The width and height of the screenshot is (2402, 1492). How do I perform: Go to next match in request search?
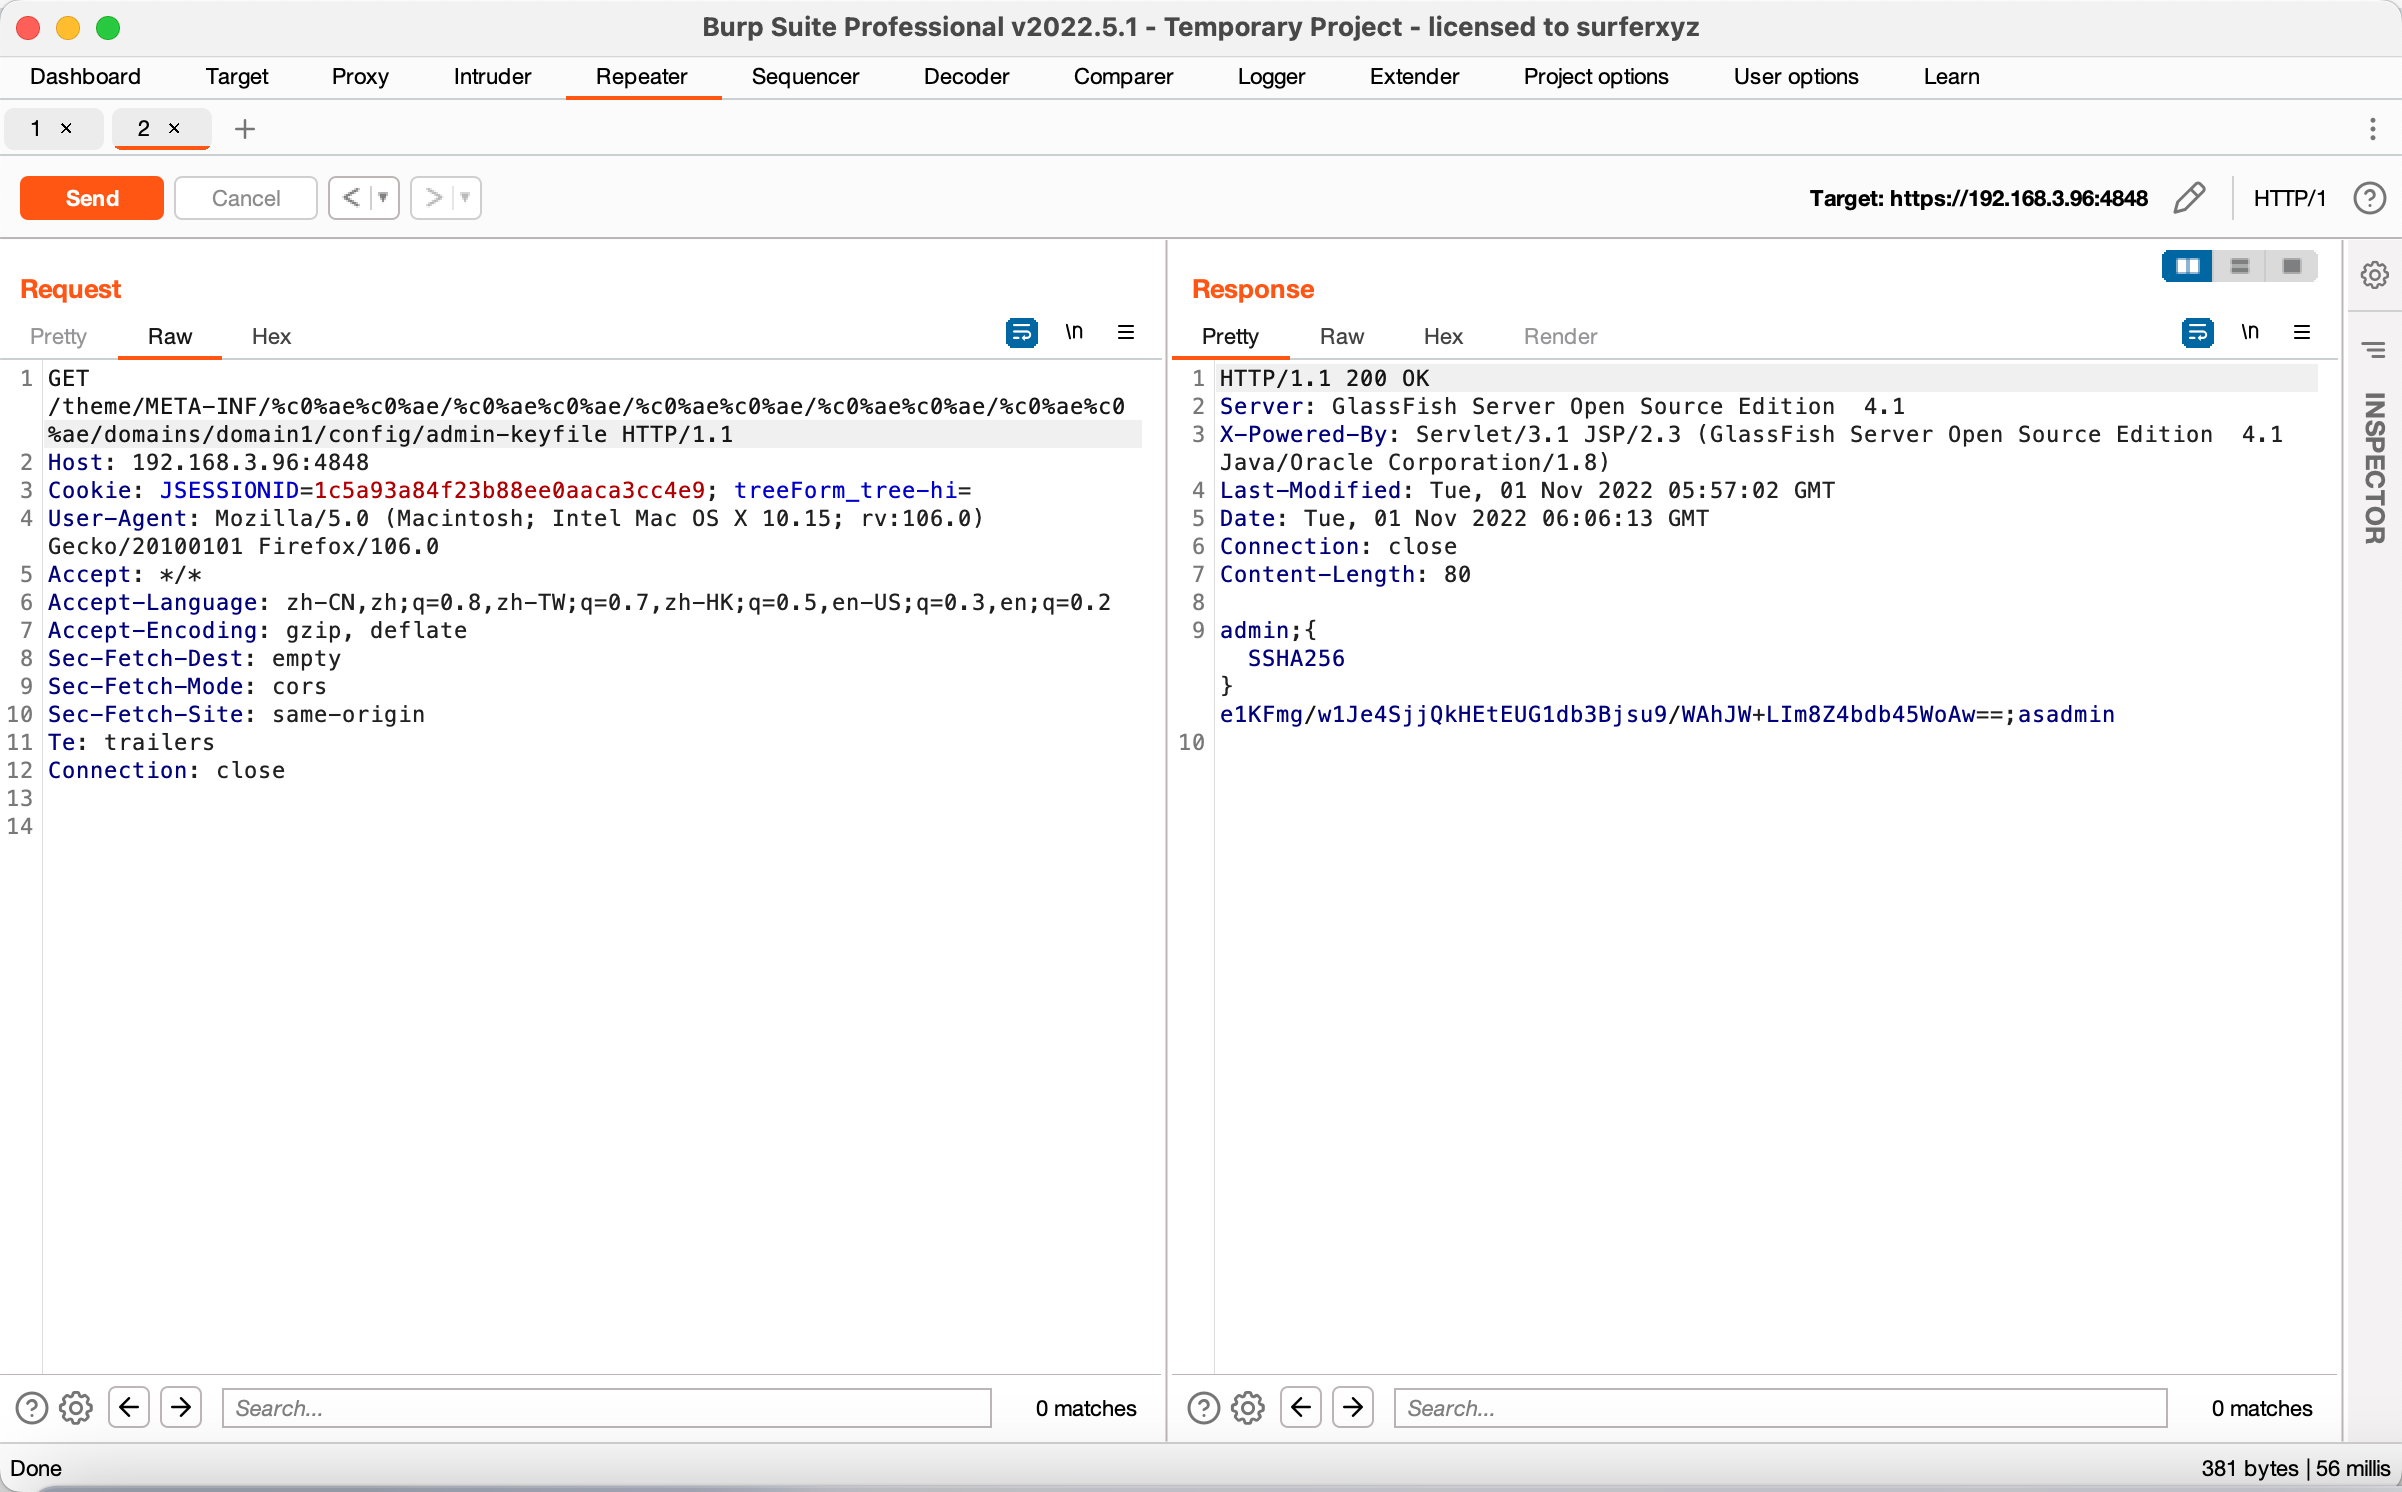(x=181, y=1408)
